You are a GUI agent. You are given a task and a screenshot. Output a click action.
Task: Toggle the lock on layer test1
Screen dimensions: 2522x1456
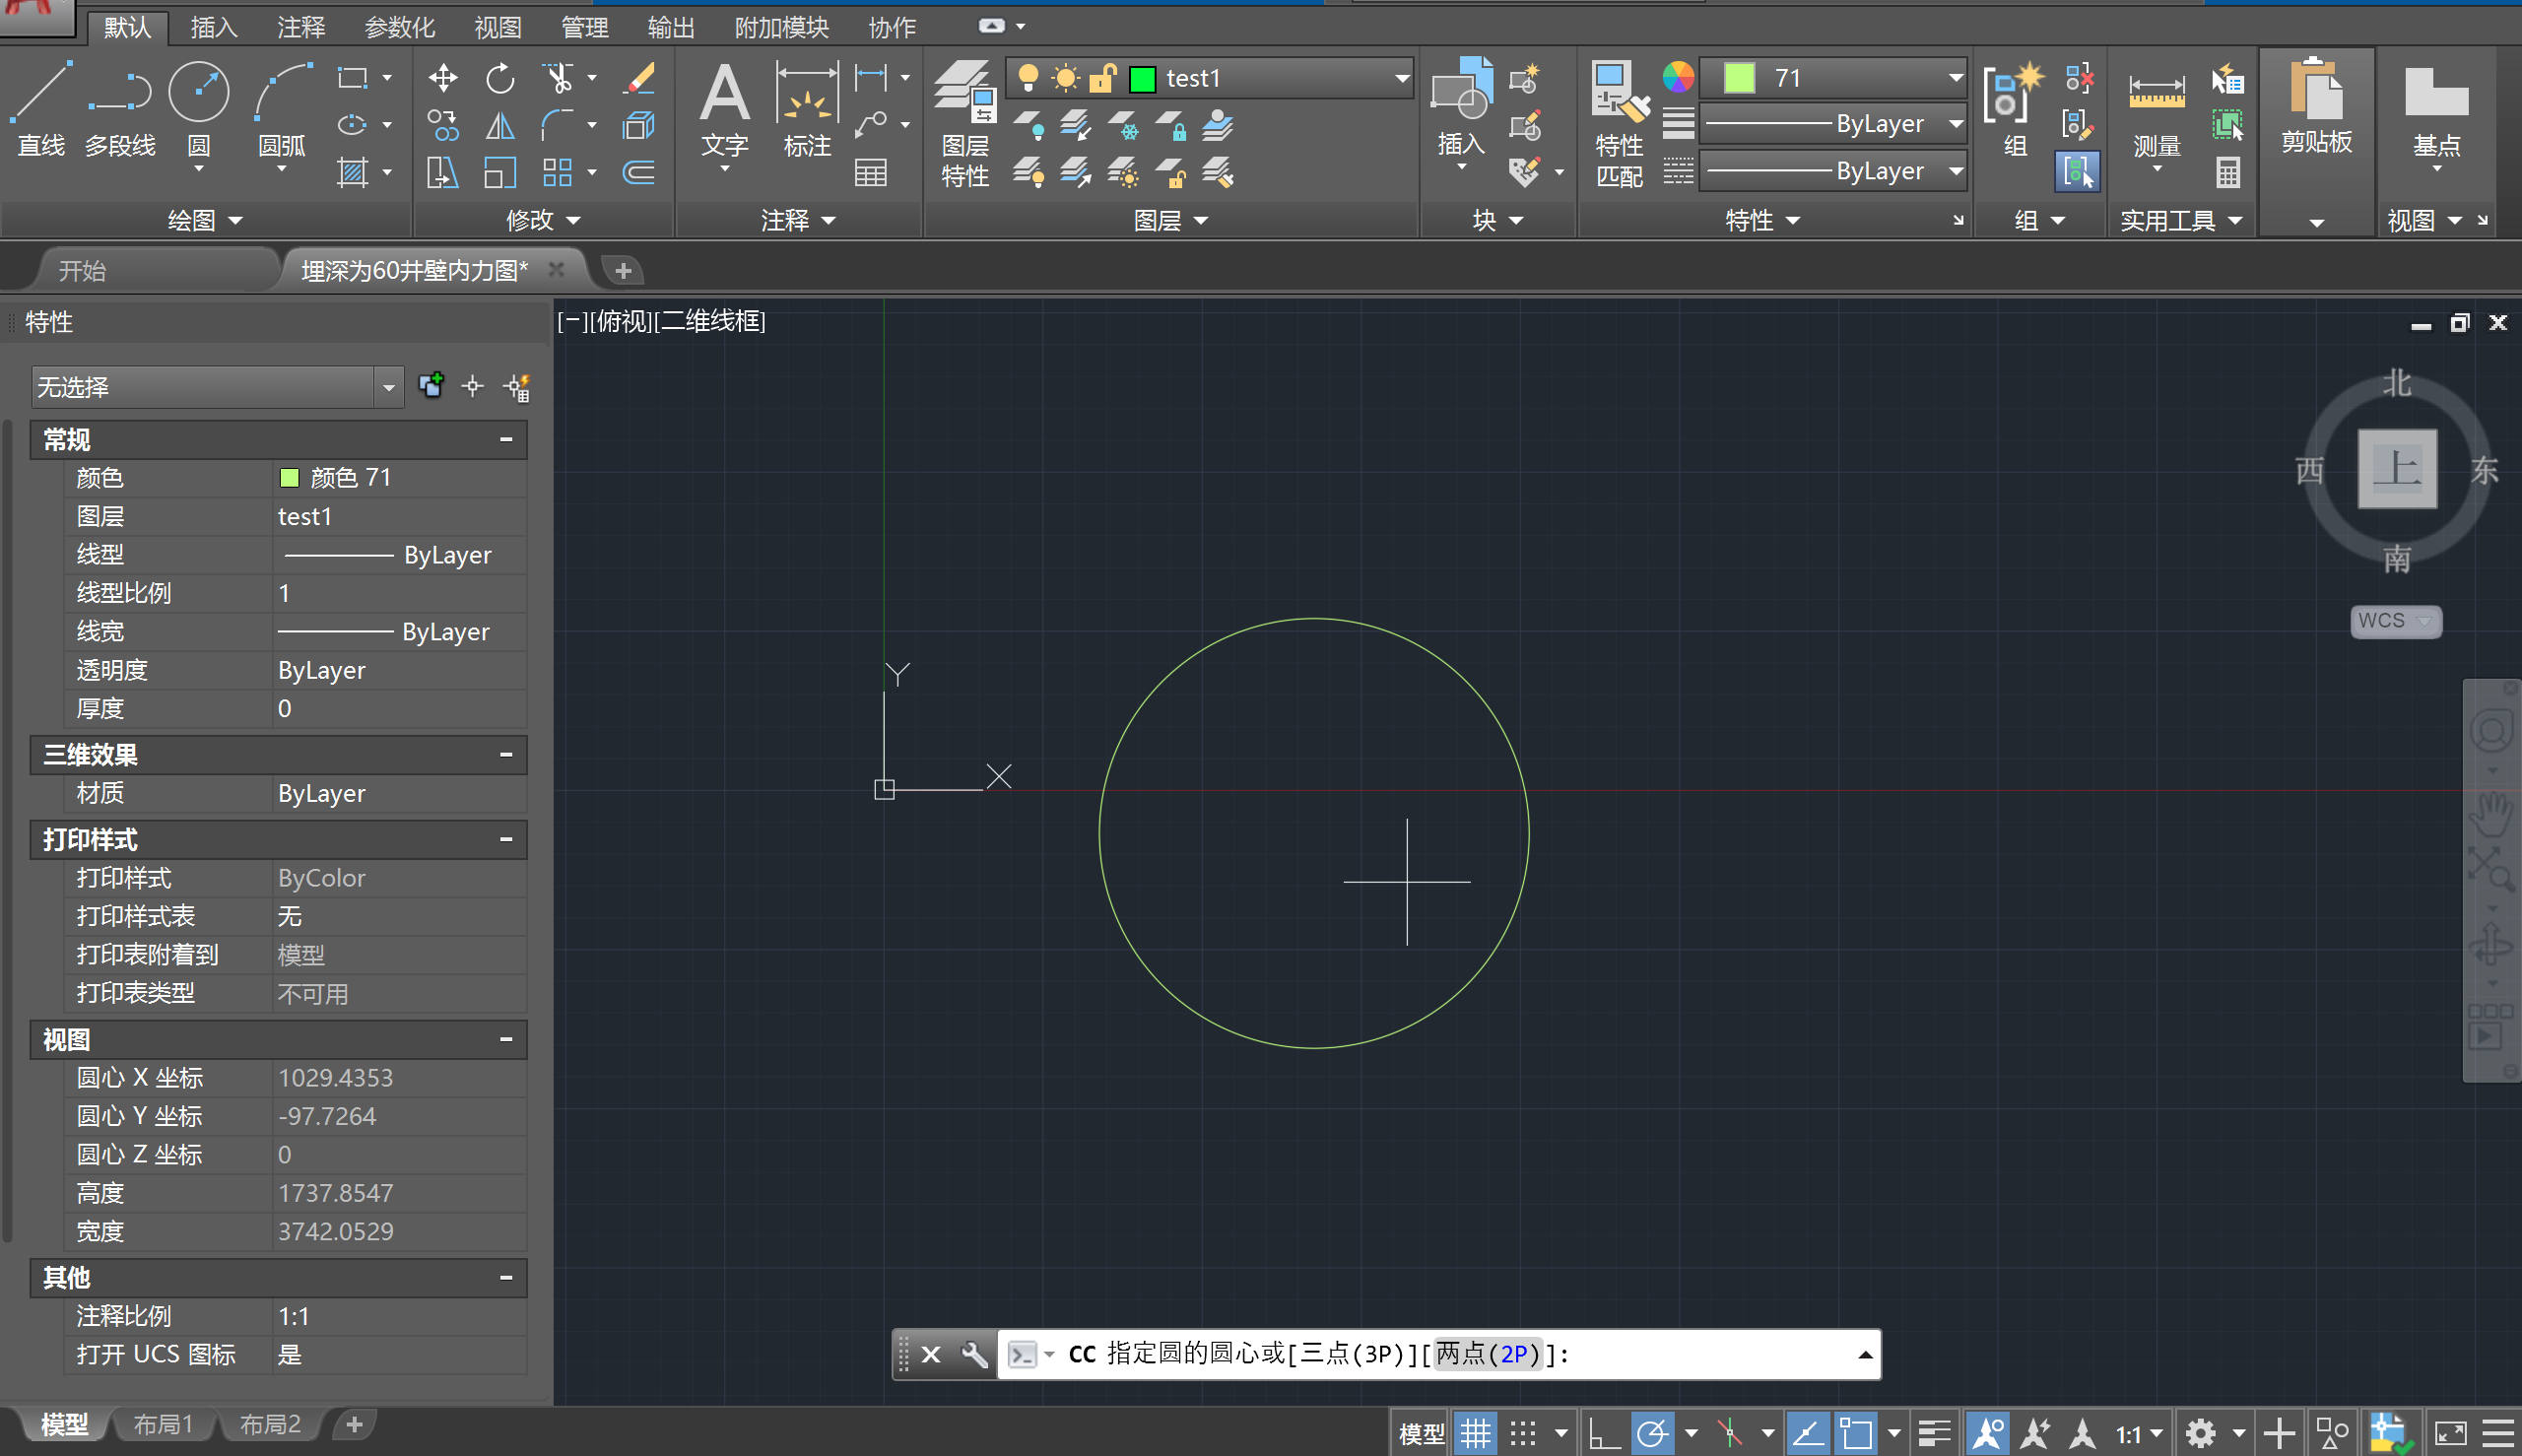point(1103,78)
